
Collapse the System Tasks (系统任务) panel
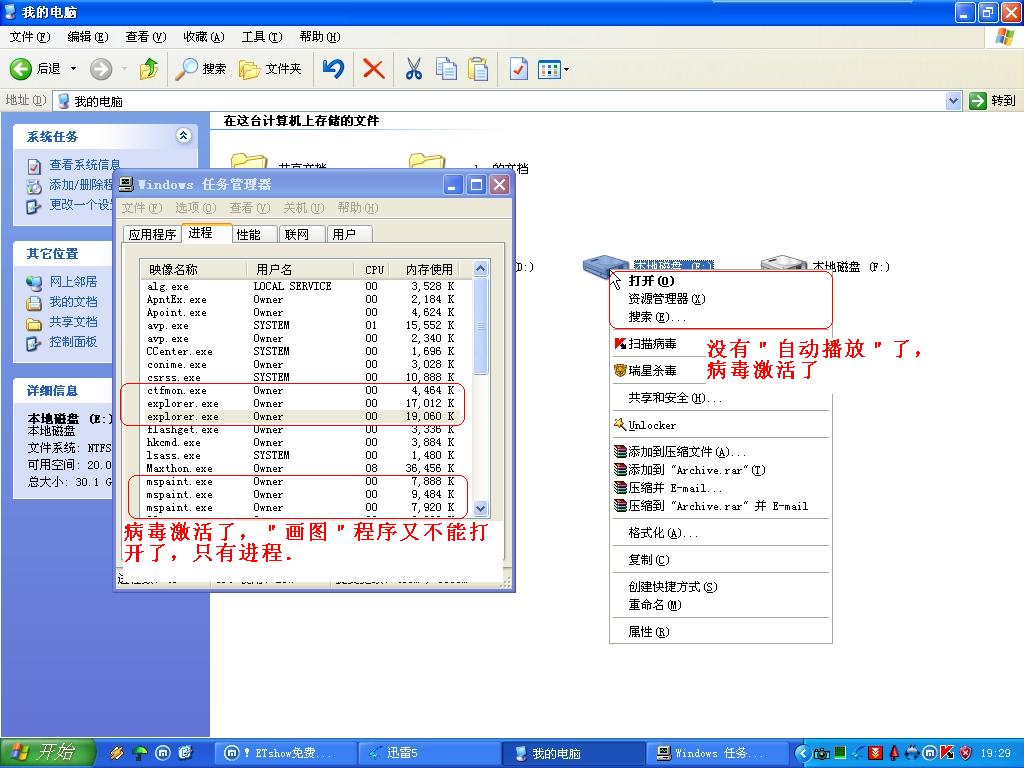[184, 136]
